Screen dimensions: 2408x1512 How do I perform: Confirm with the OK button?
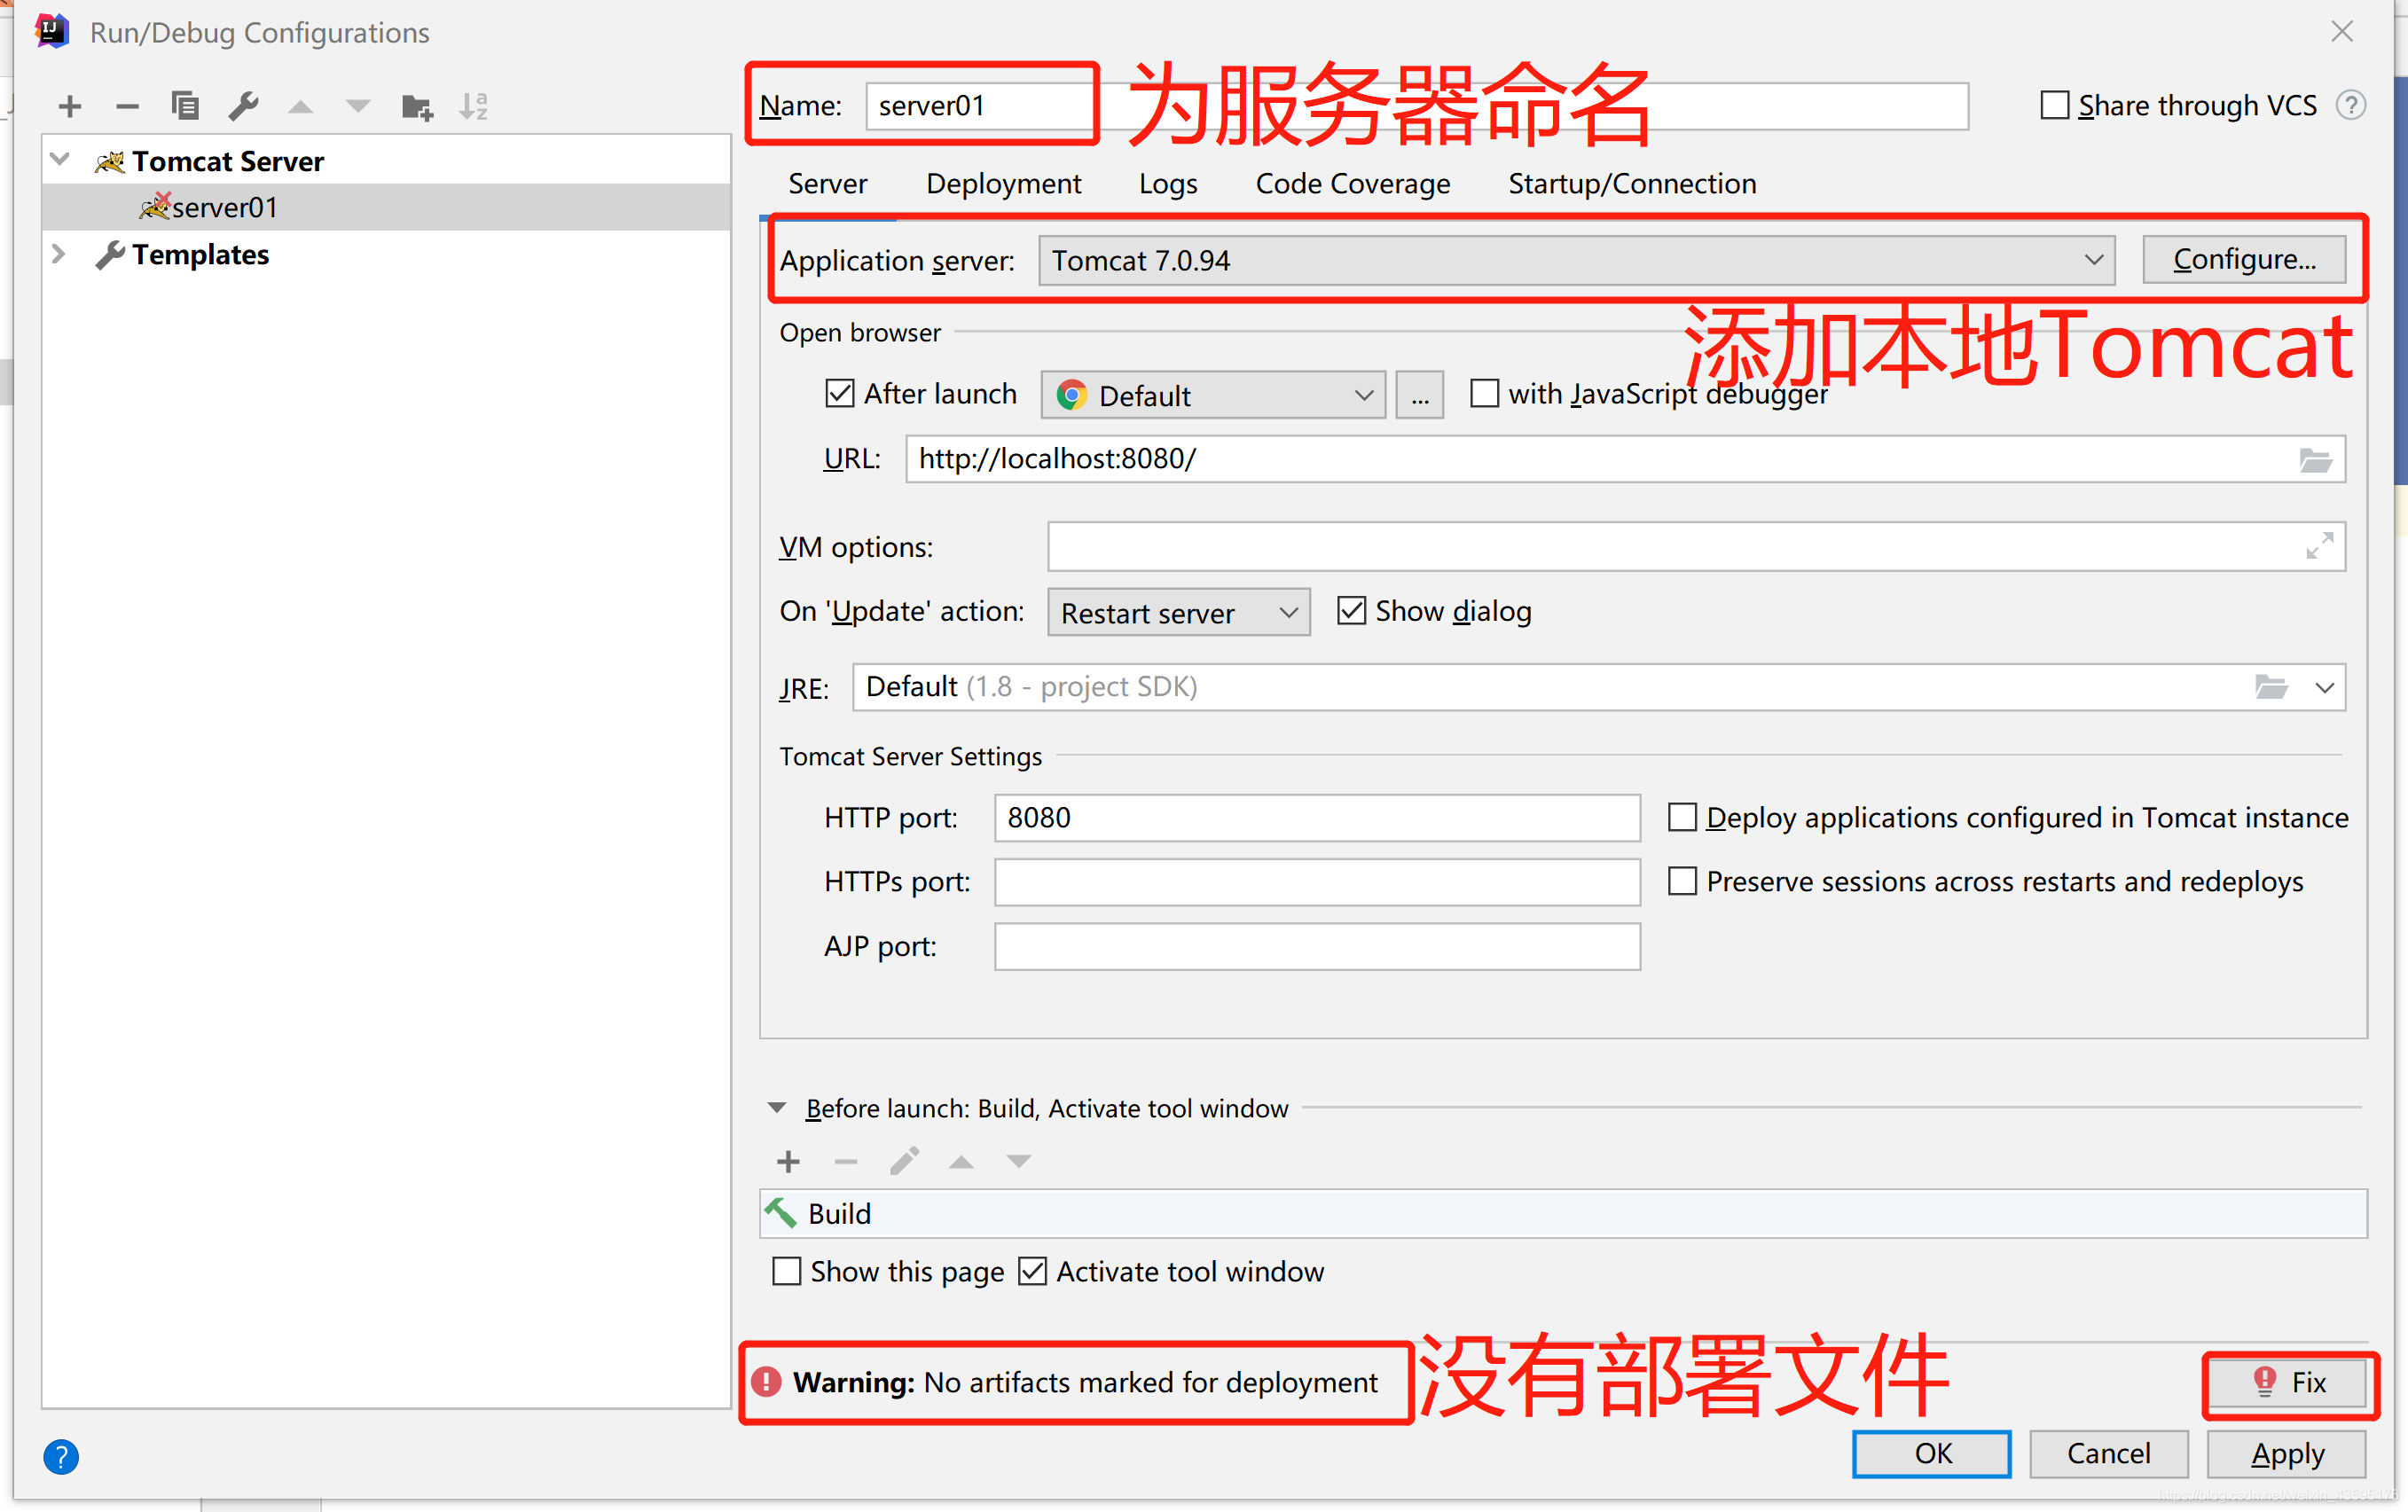pos(1931,1453)
